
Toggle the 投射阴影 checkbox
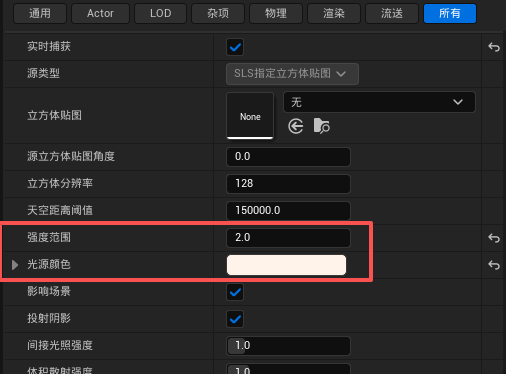235,319
